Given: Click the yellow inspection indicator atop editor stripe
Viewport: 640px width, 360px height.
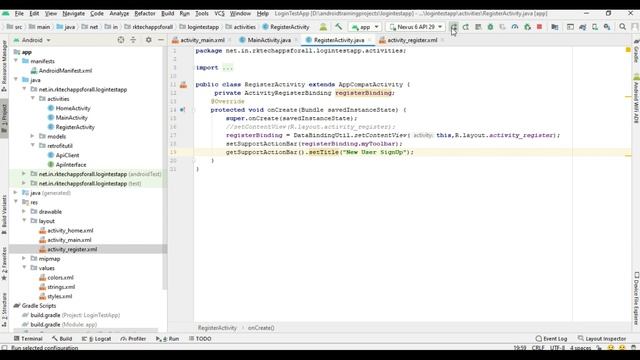Looking at the screenshot, I should (628, 50).
